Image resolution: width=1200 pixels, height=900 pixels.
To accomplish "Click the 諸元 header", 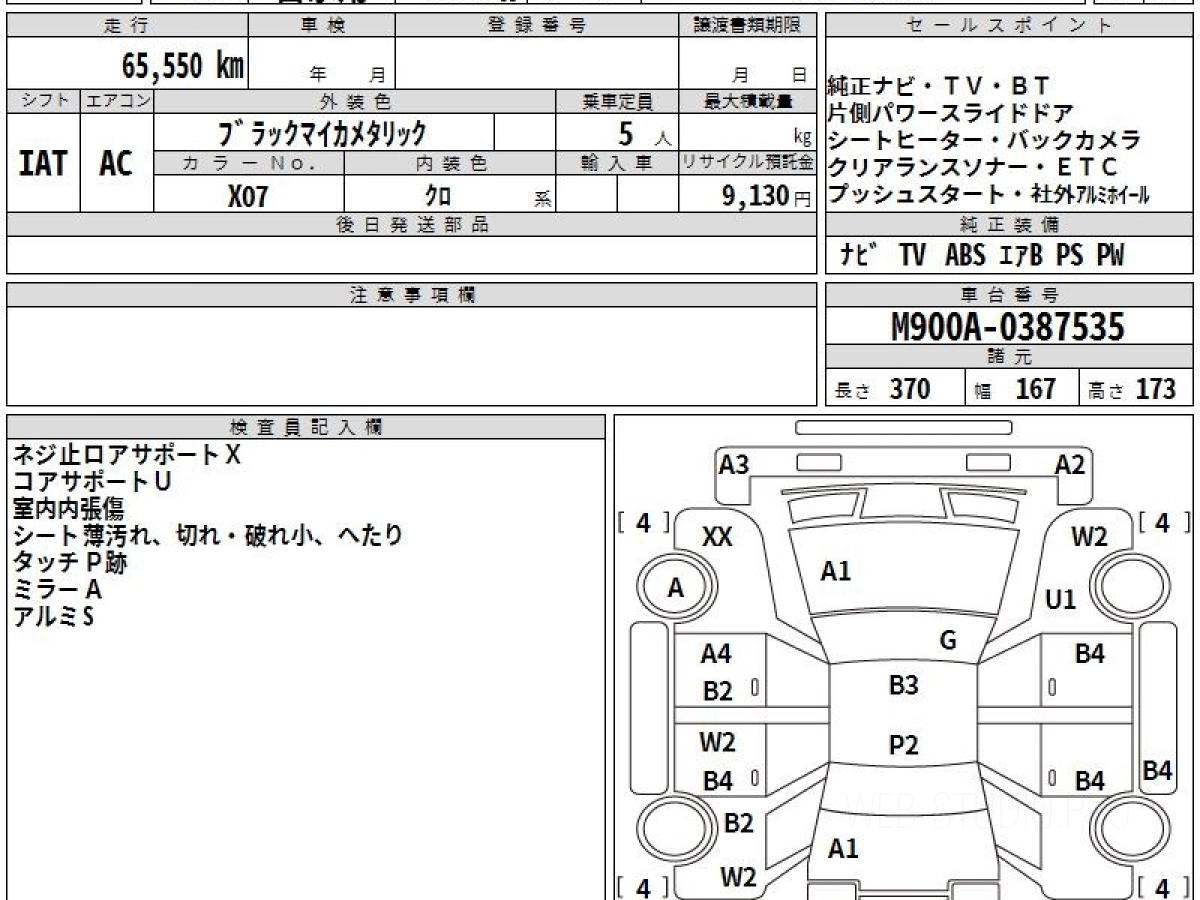I will 1009,357.
